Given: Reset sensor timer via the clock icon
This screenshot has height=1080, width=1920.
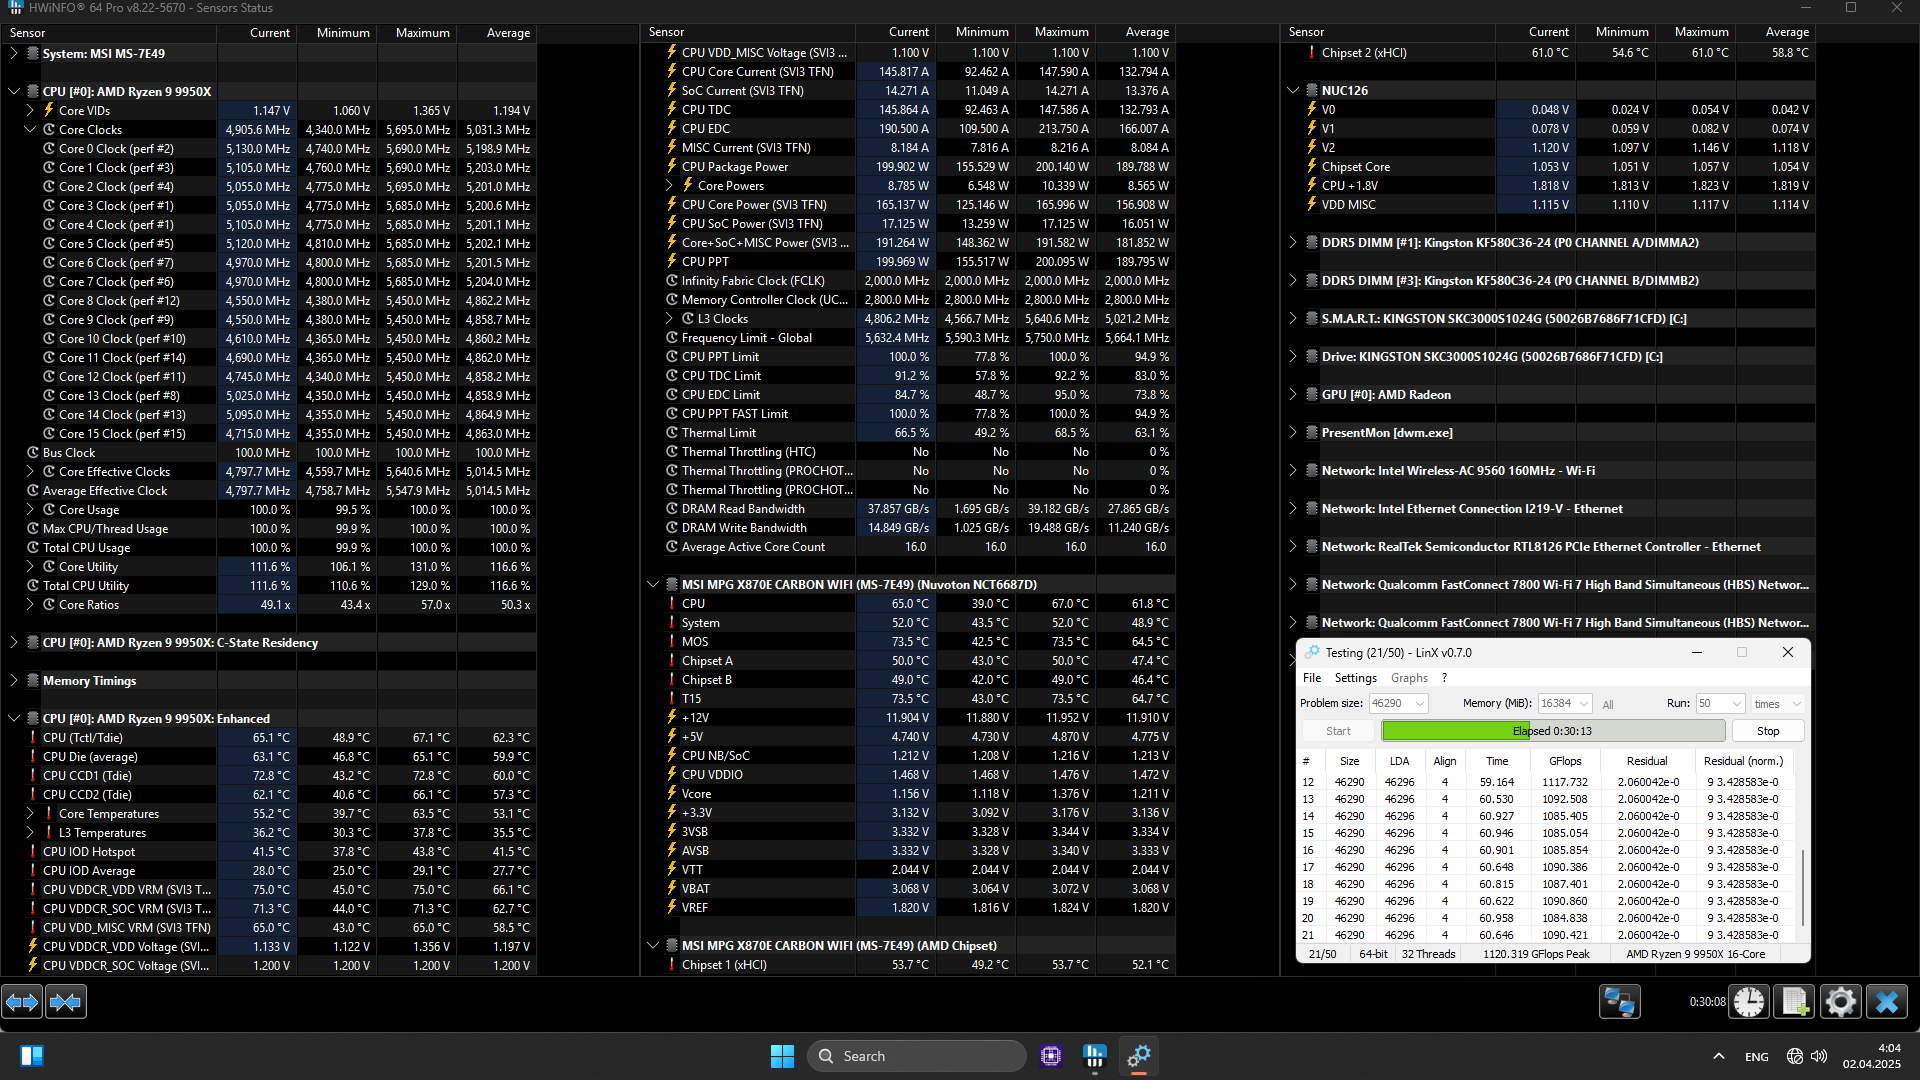Looking at the screenshot, I should 1749,1001.
